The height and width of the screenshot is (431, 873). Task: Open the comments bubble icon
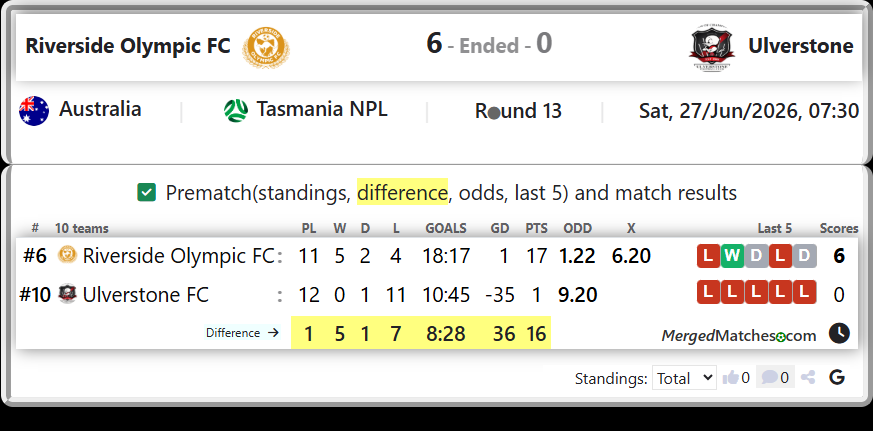[x=769, y=378]
